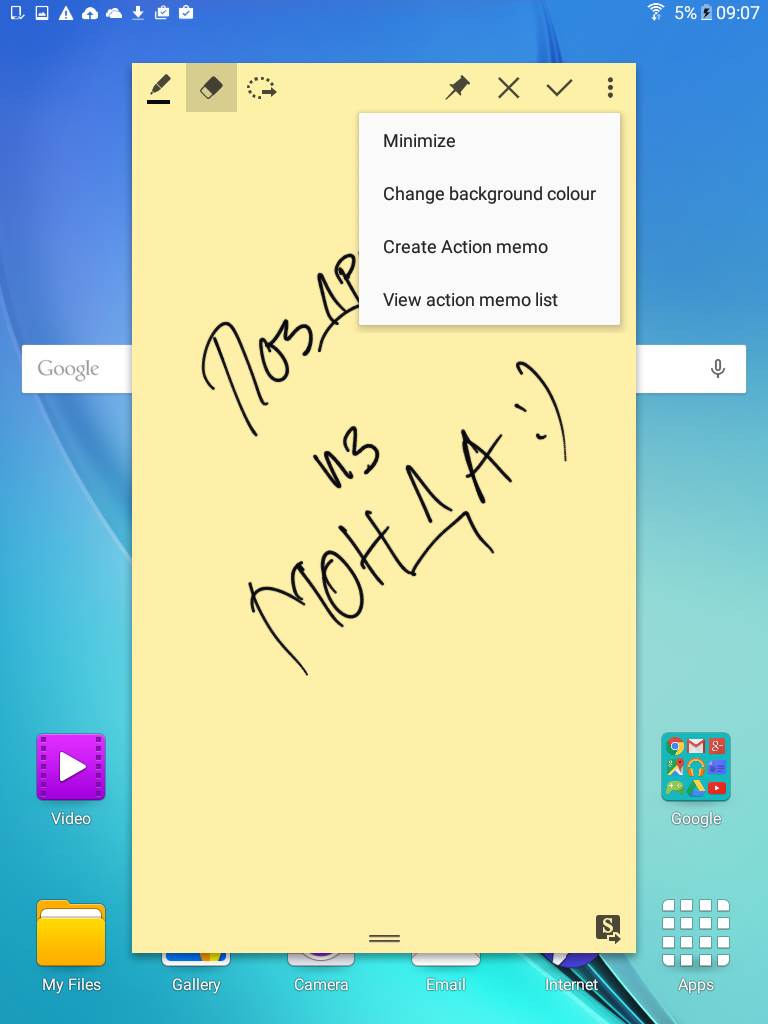Tap the three-dot more options icon
Screen dimensions: 768x1024
(610, 88)
